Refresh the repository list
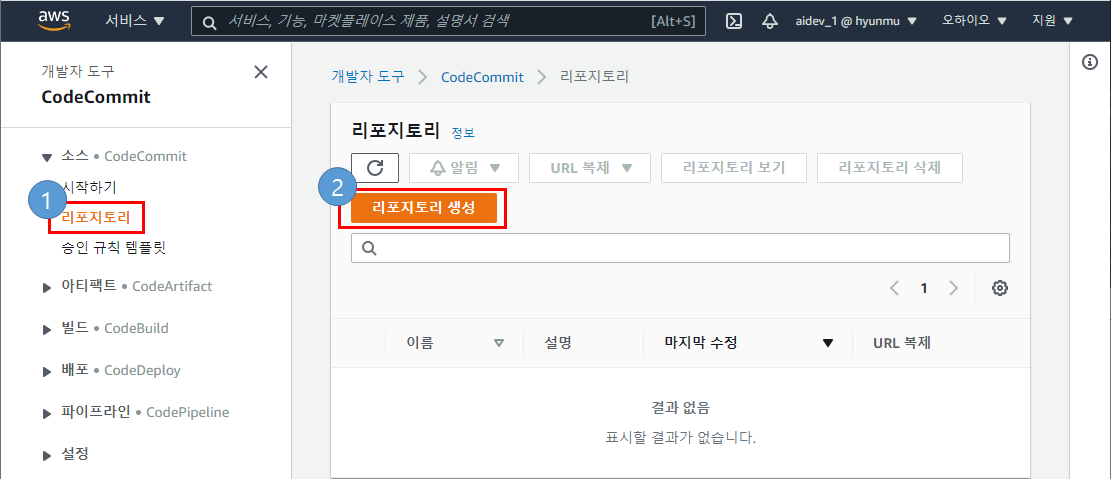The image size is (1111, 479). tap(376, 168)
